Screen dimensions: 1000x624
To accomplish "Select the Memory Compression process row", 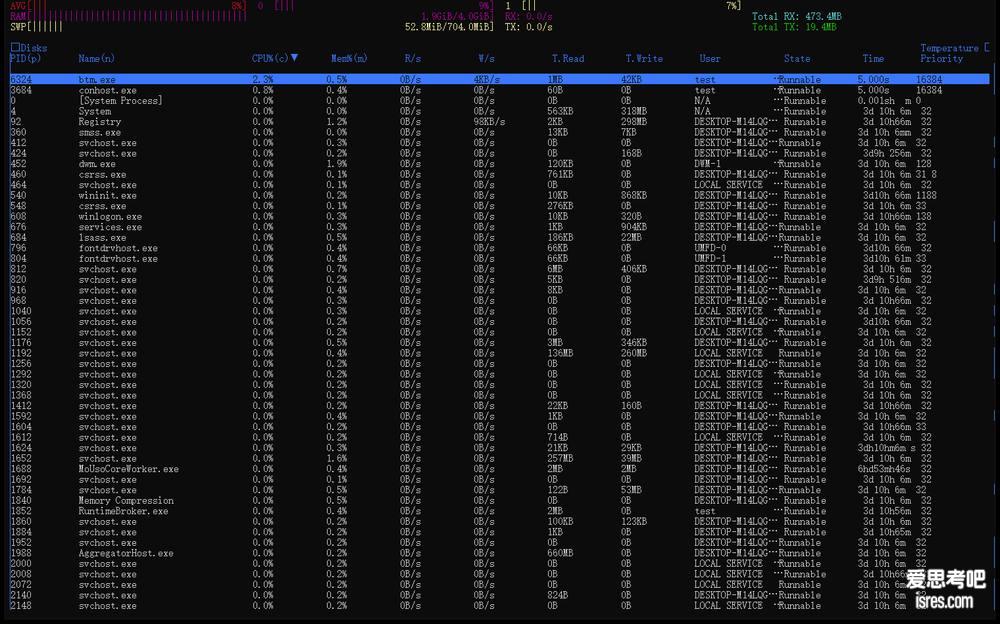I will (x=499, y=501).
